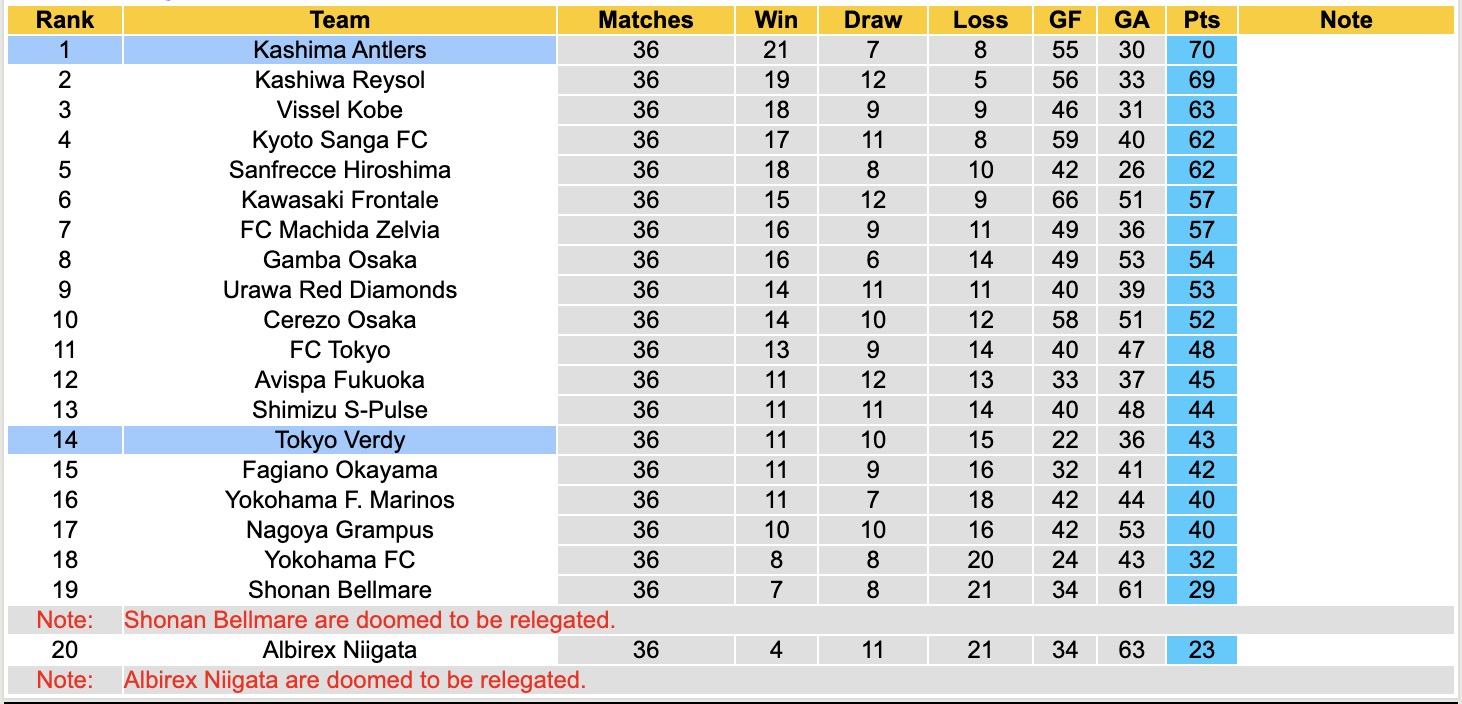Image resolution: width=1462 pixels, height=704 pixels.
Task: Click the Loss column header
Action: pyautogui.click(x=980, y=20)
